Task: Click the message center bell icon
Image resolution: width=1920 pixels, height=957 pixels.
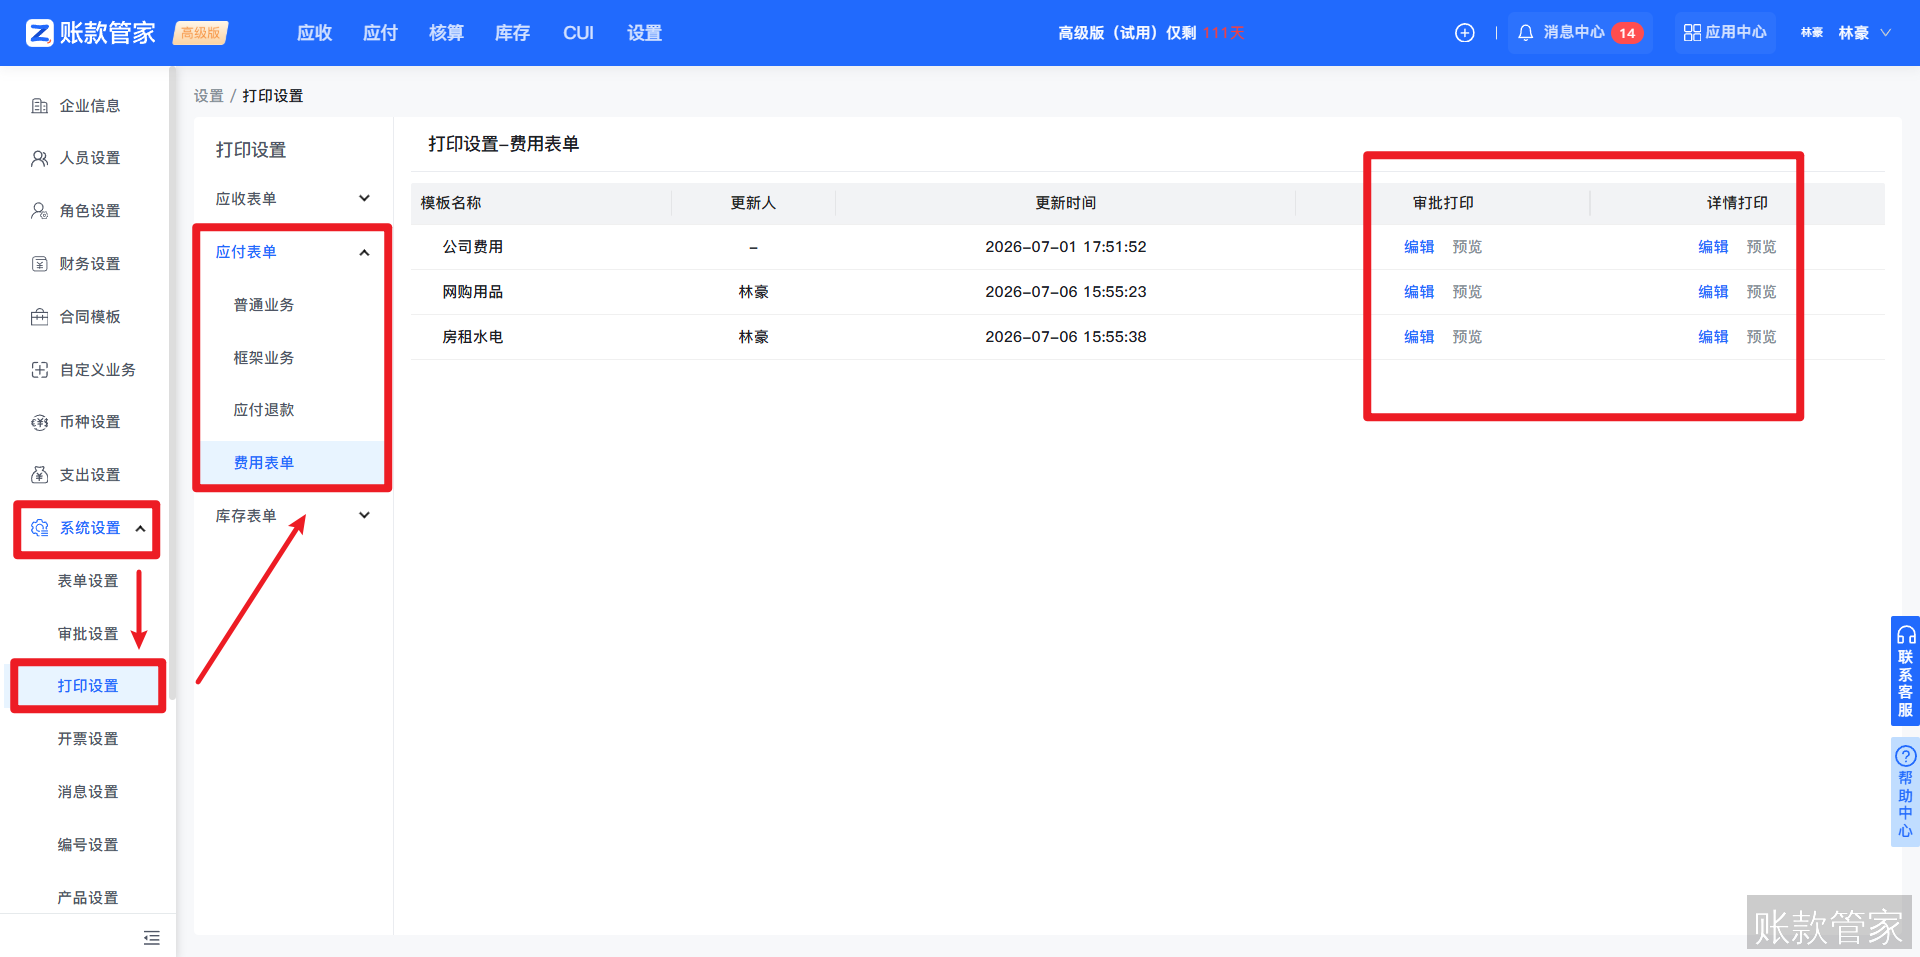Action: point(1525,33)
